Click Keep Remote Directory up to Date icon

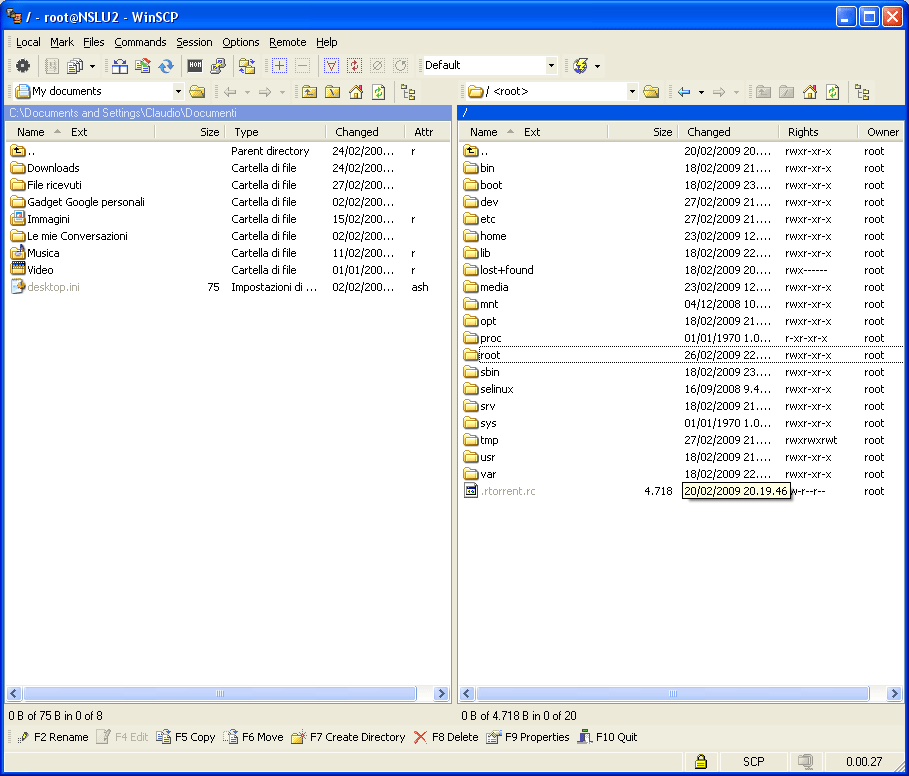coord(143,65)
